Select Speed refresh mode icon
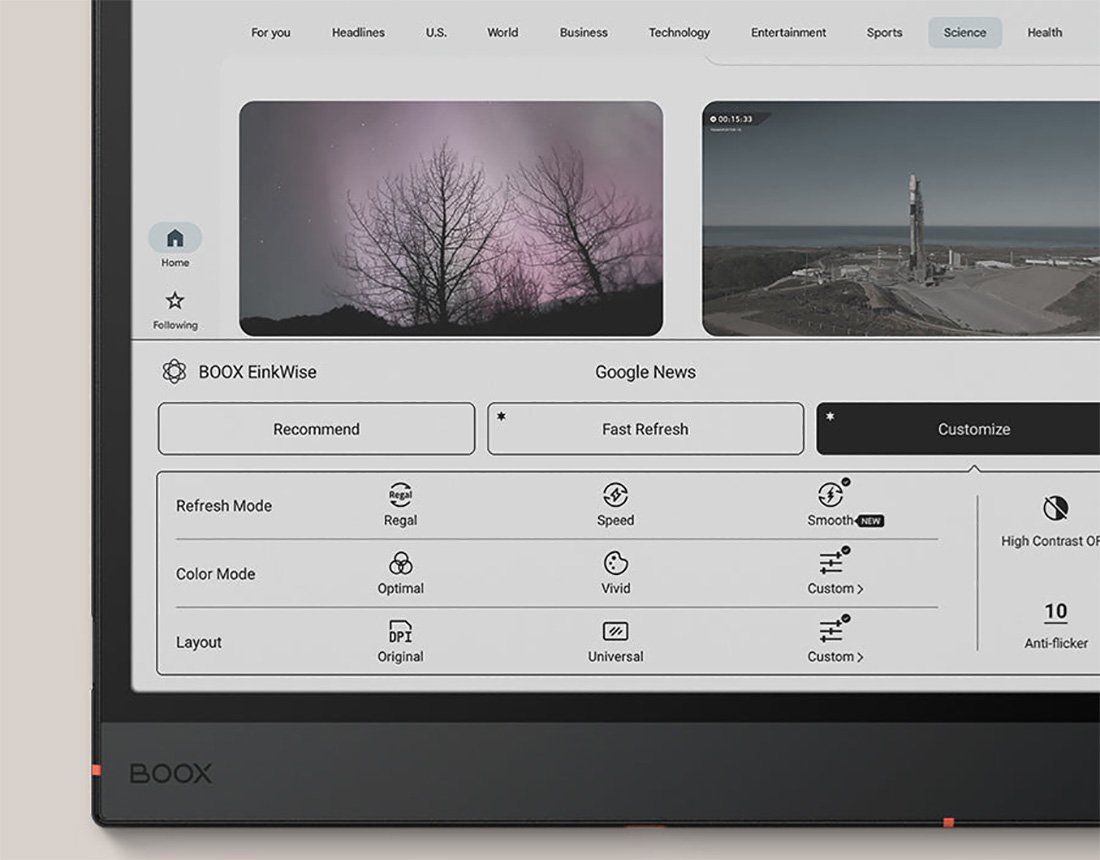 pos(615,495)
